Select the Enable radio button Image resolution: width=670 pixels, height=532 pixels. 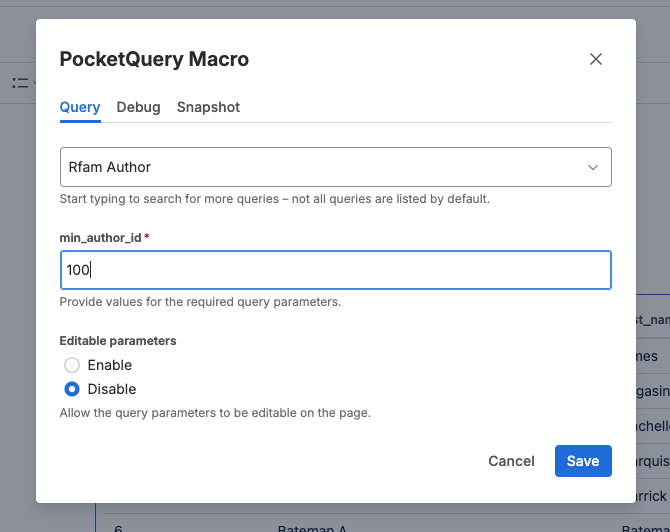click(x=72, y=365)
